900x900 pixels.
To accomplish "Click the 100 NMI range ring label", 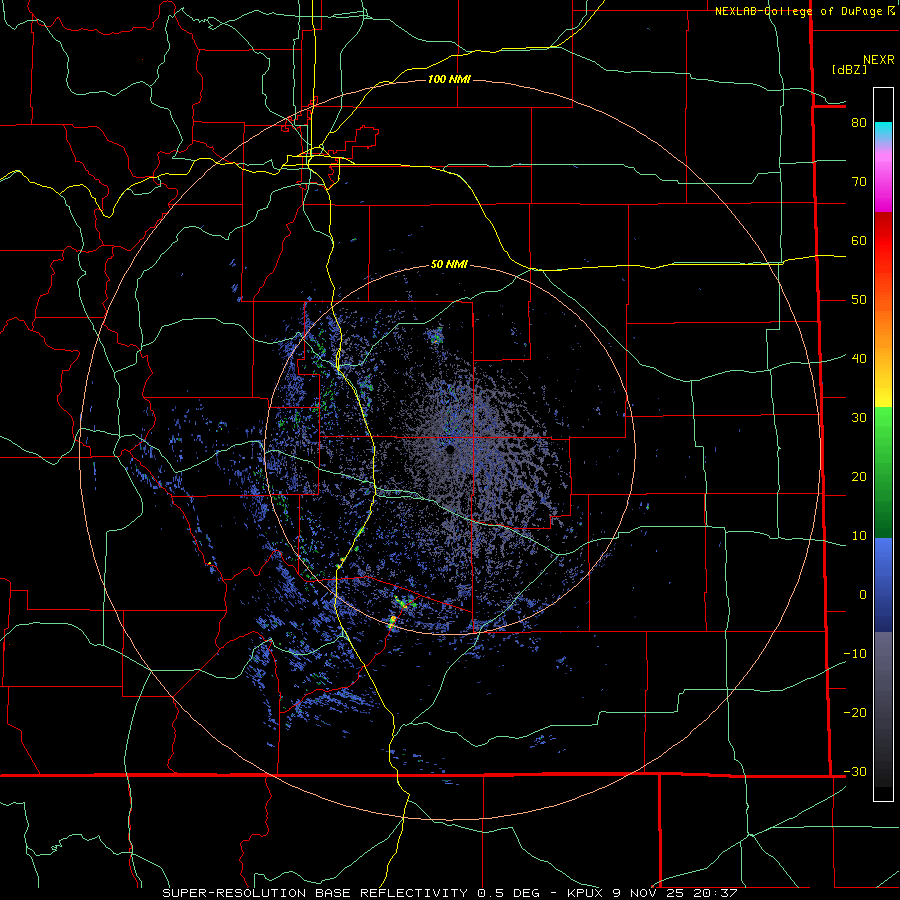I will click(x=449, y=79).
